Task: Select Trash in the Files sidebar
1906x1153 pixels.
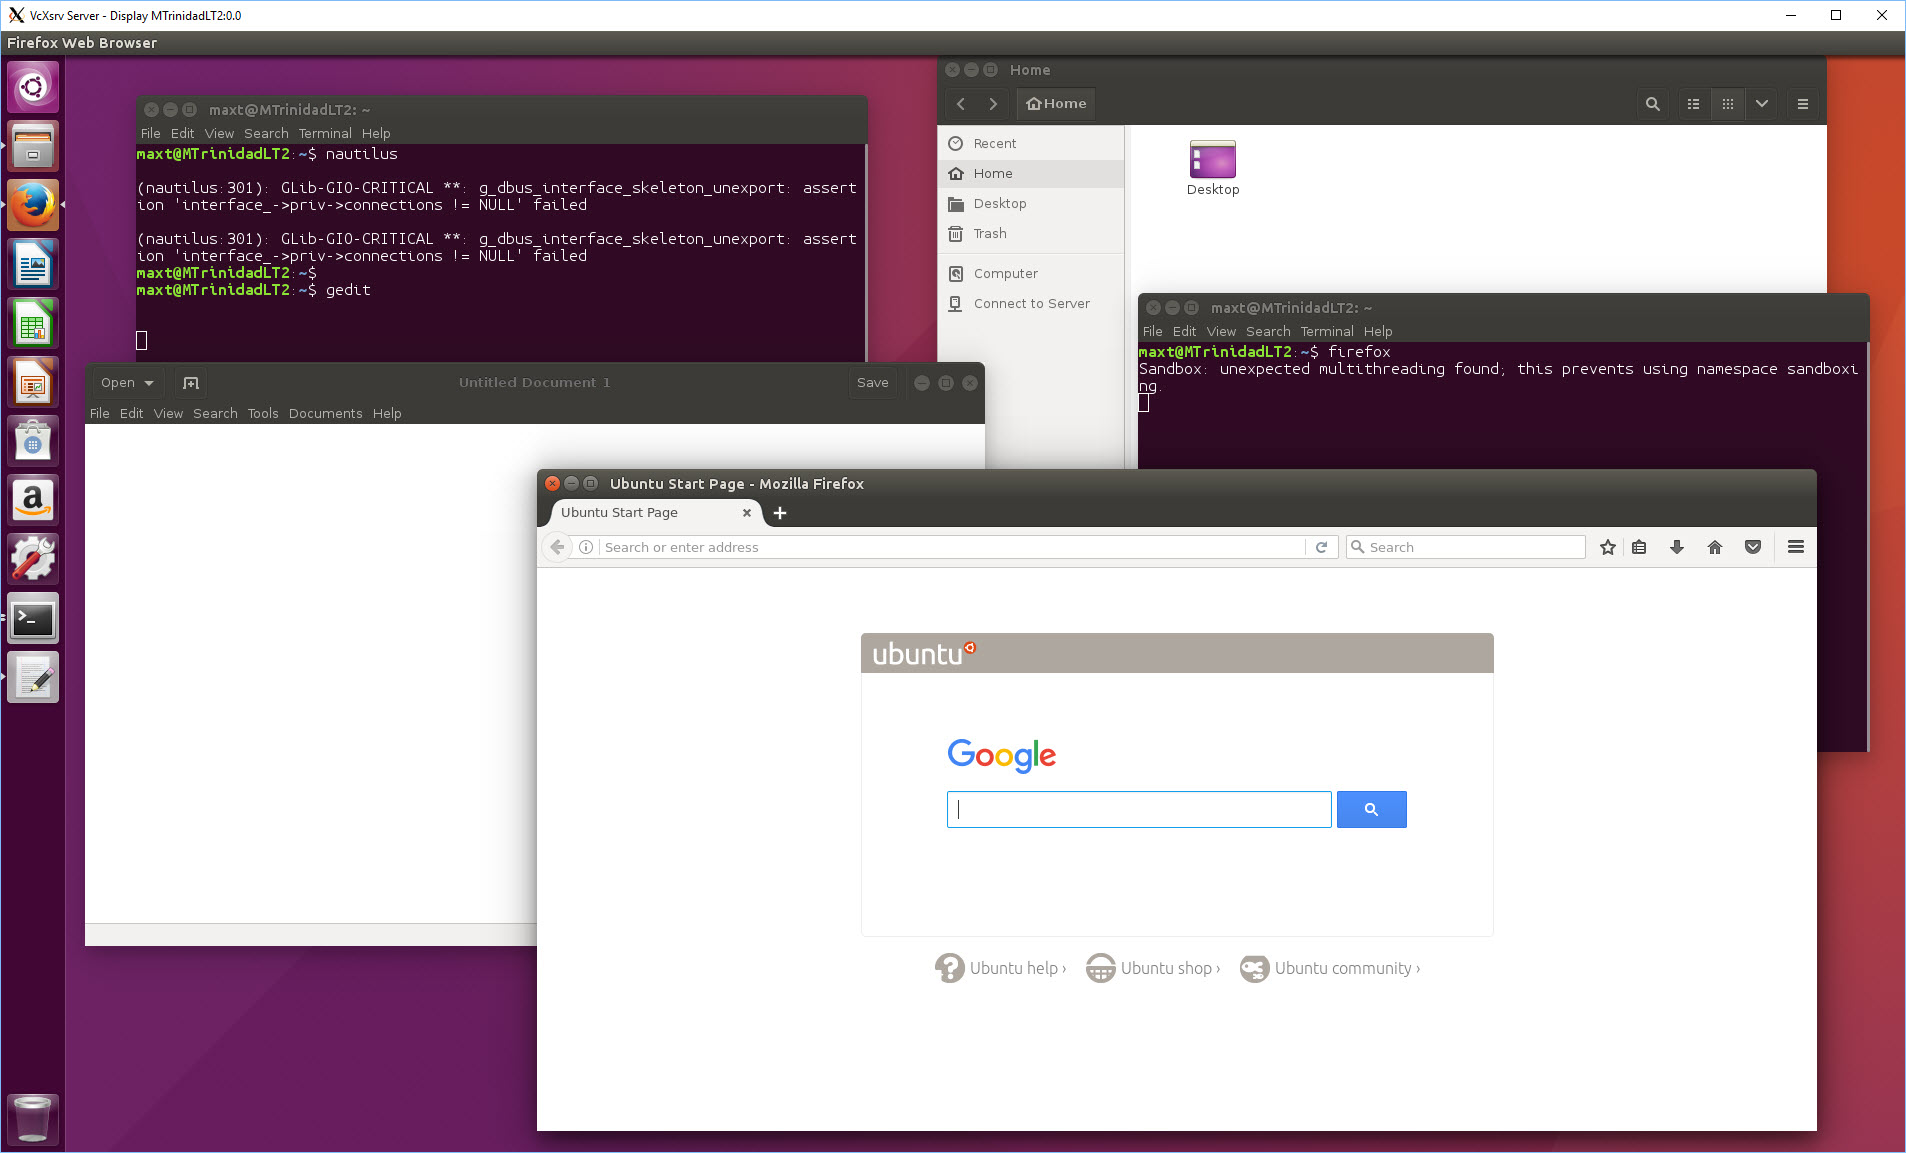Action: click(1031, 233)
